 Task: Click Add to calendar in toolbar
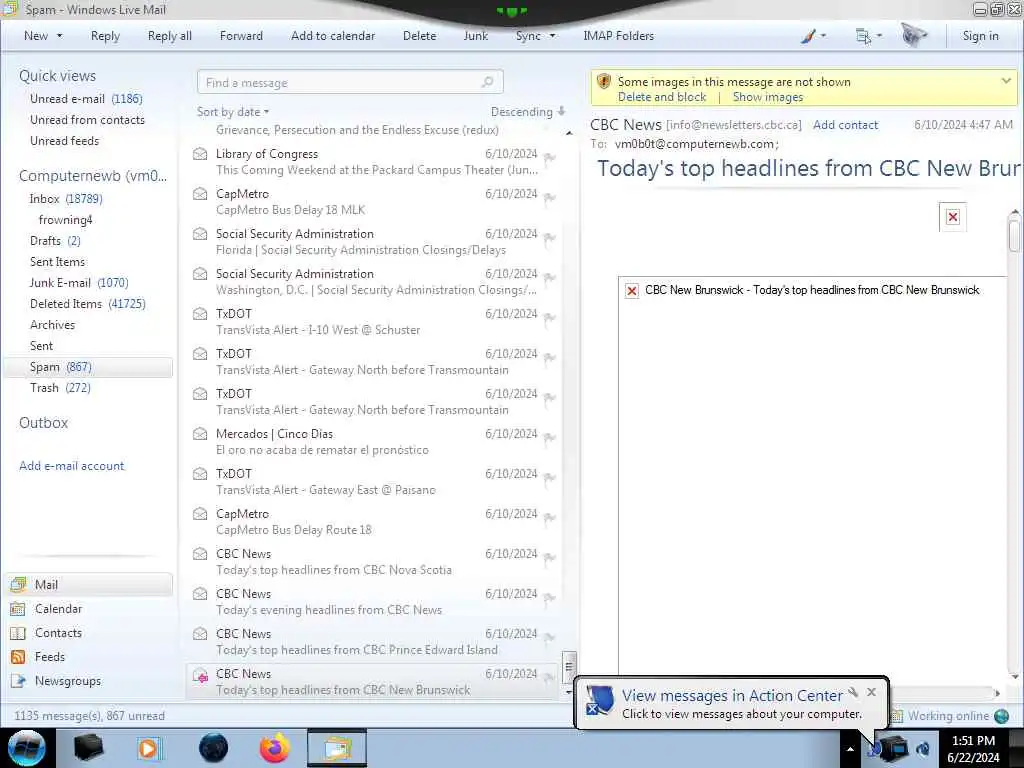(x=333, y=36)
